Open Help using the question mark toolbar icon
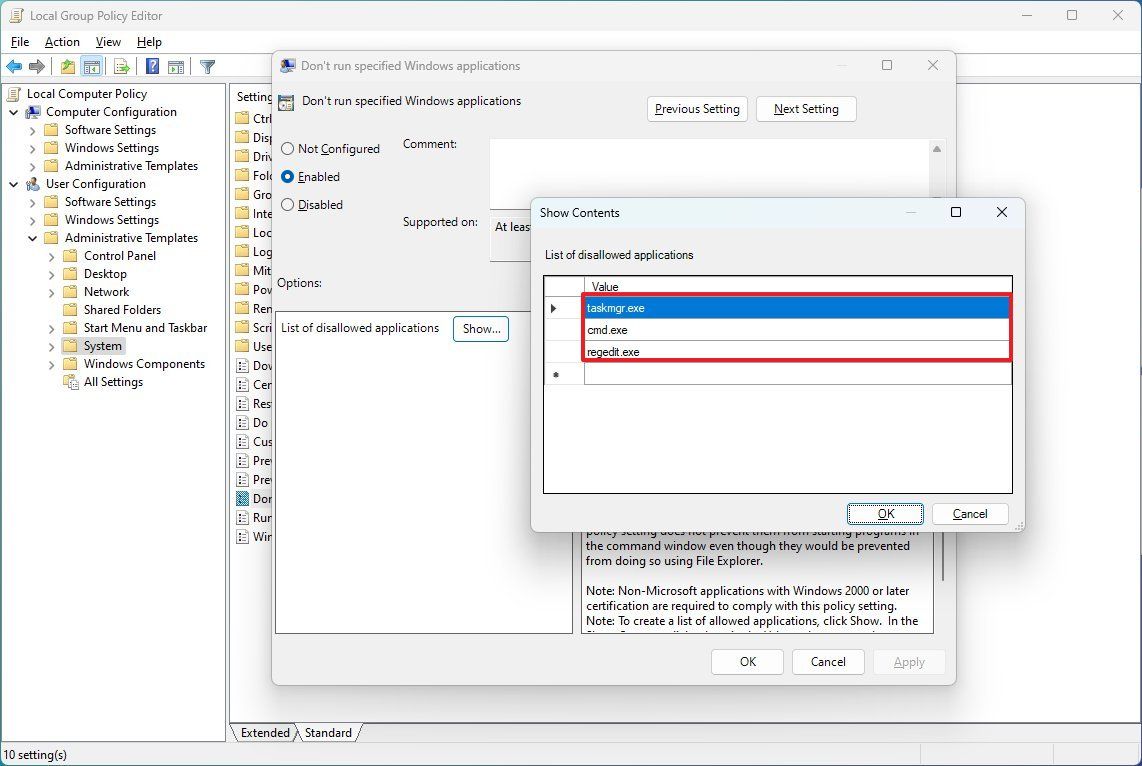1142x766 pixels. (150, 66)
